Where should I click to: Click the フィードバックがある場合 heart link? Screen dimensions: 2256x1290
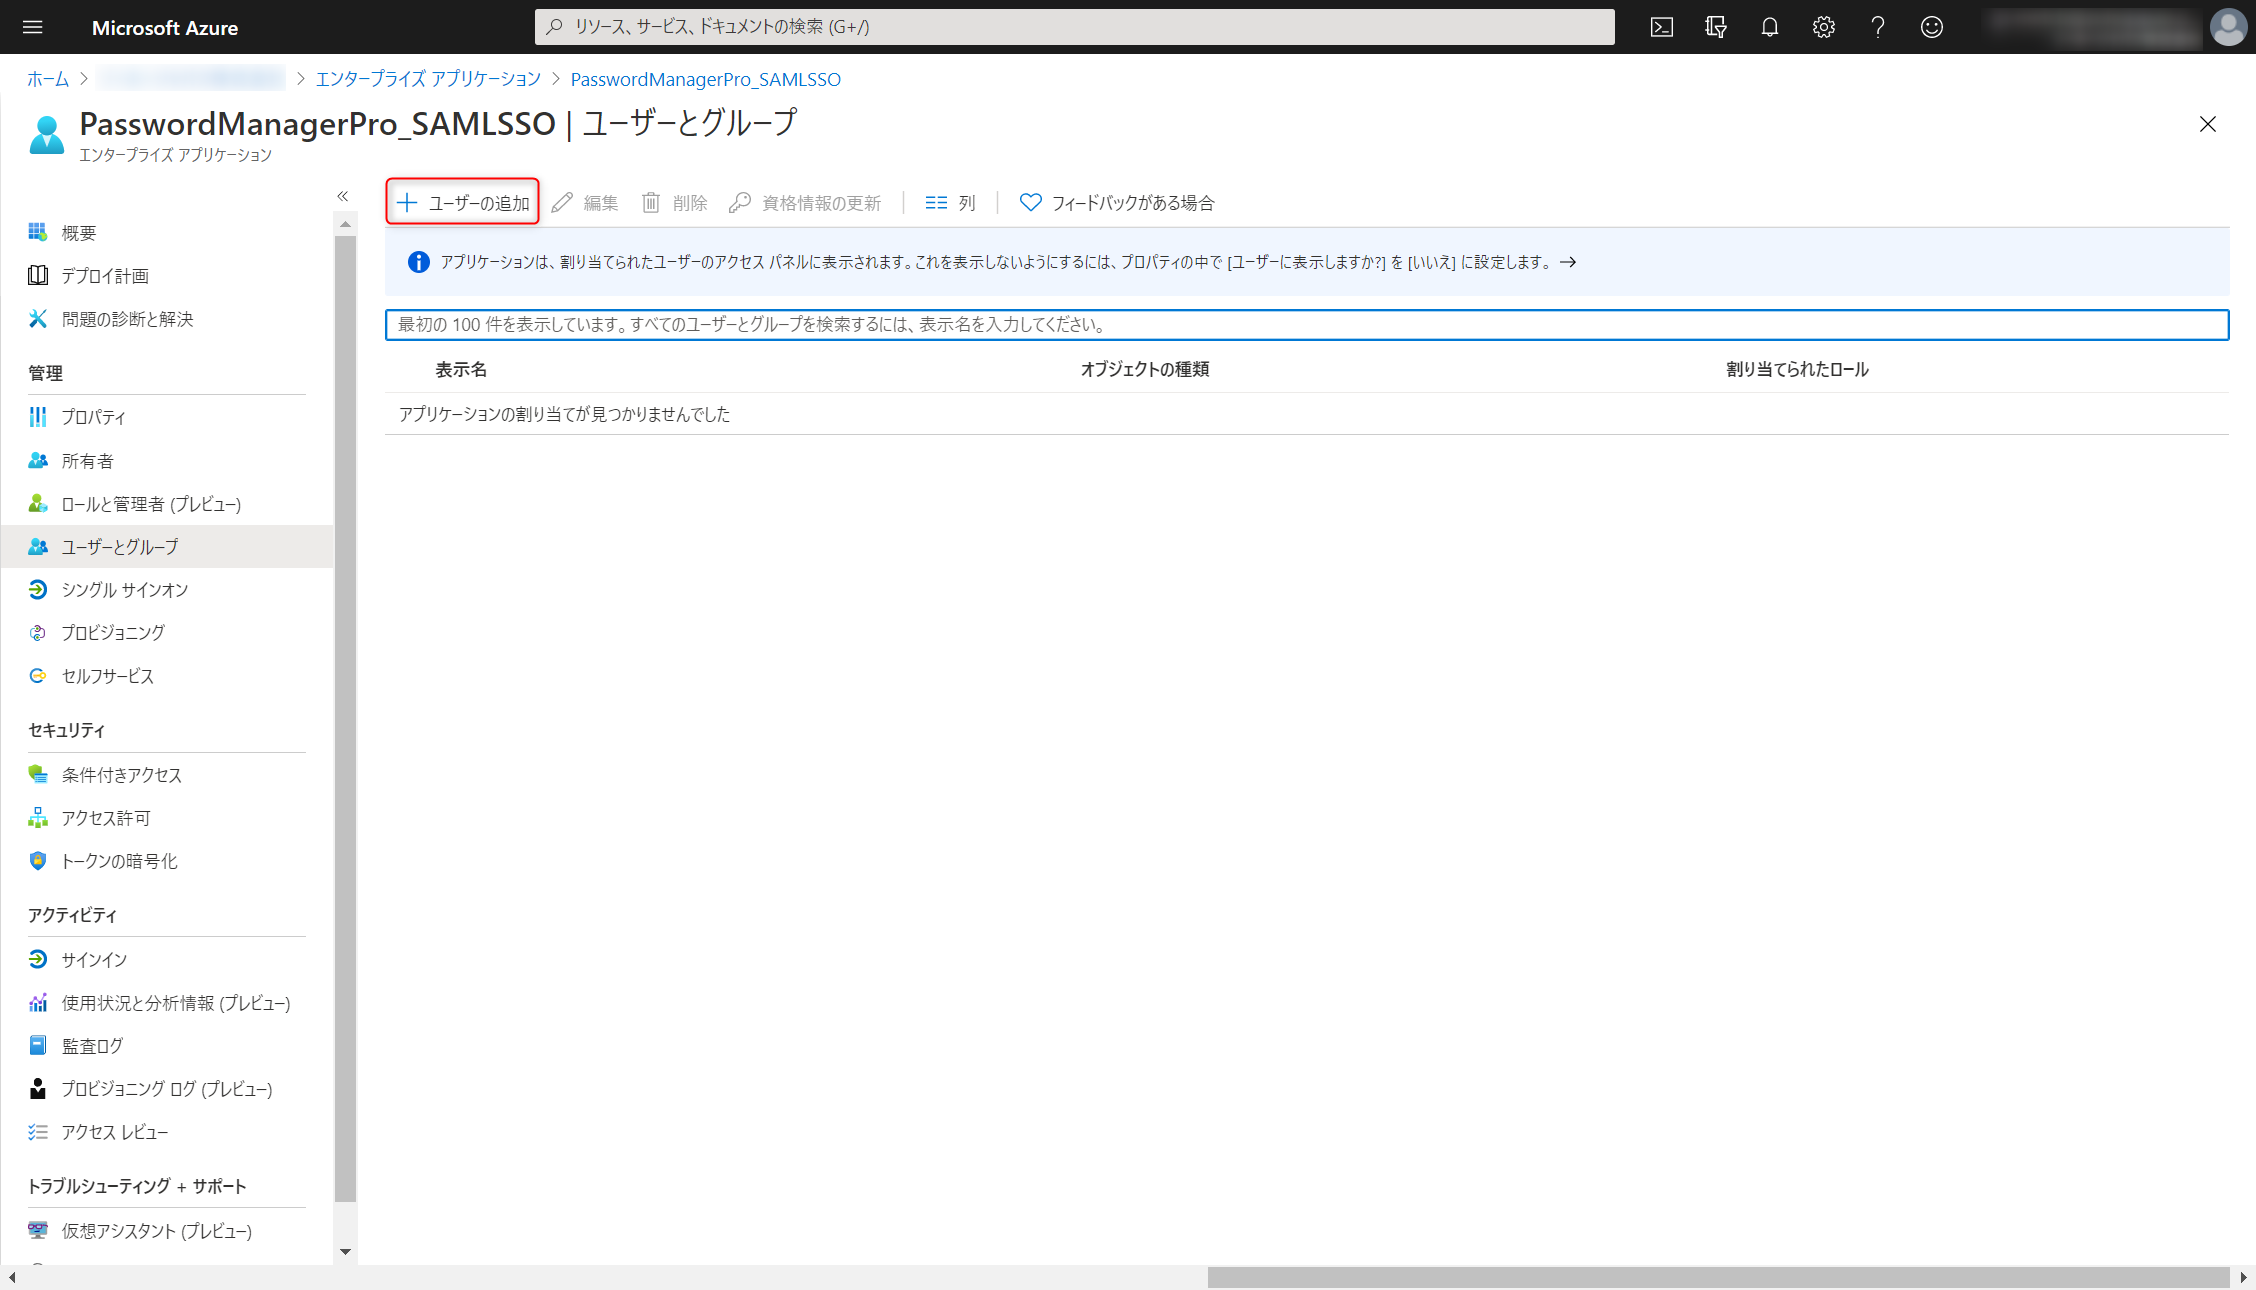1117,203
